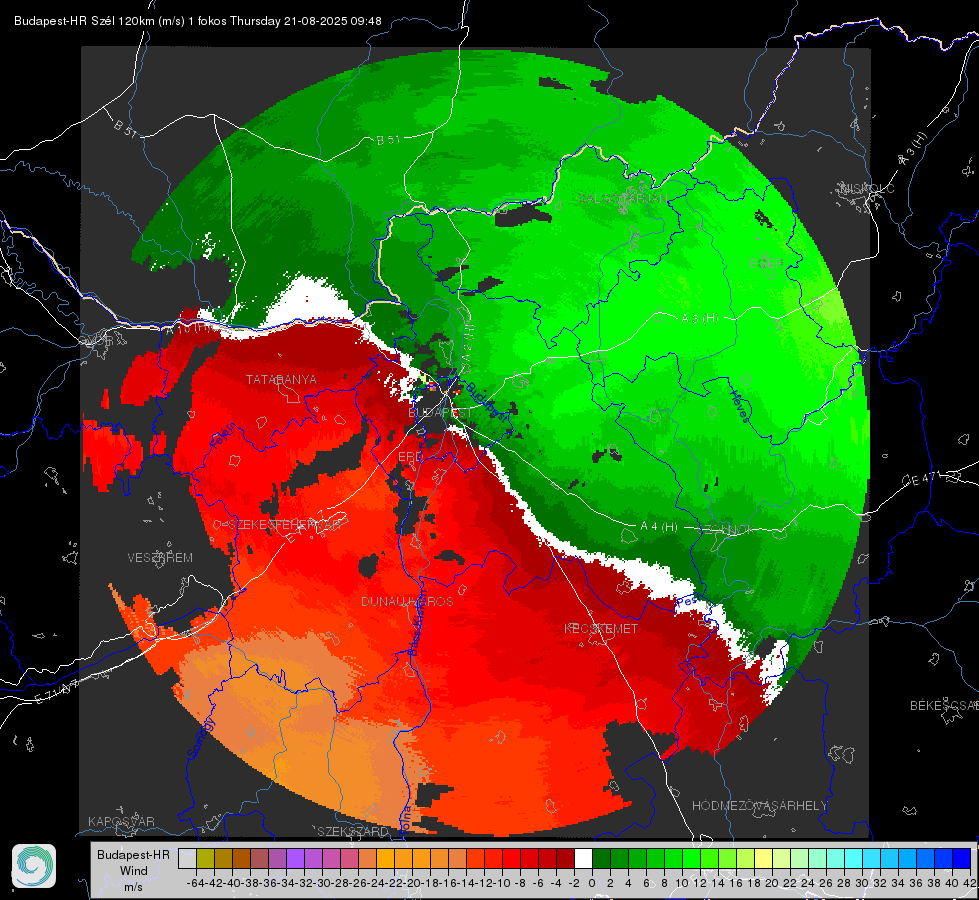Click the 'ERD' city label
Viewport: 979px width, 900px height.
pos(410,457)
